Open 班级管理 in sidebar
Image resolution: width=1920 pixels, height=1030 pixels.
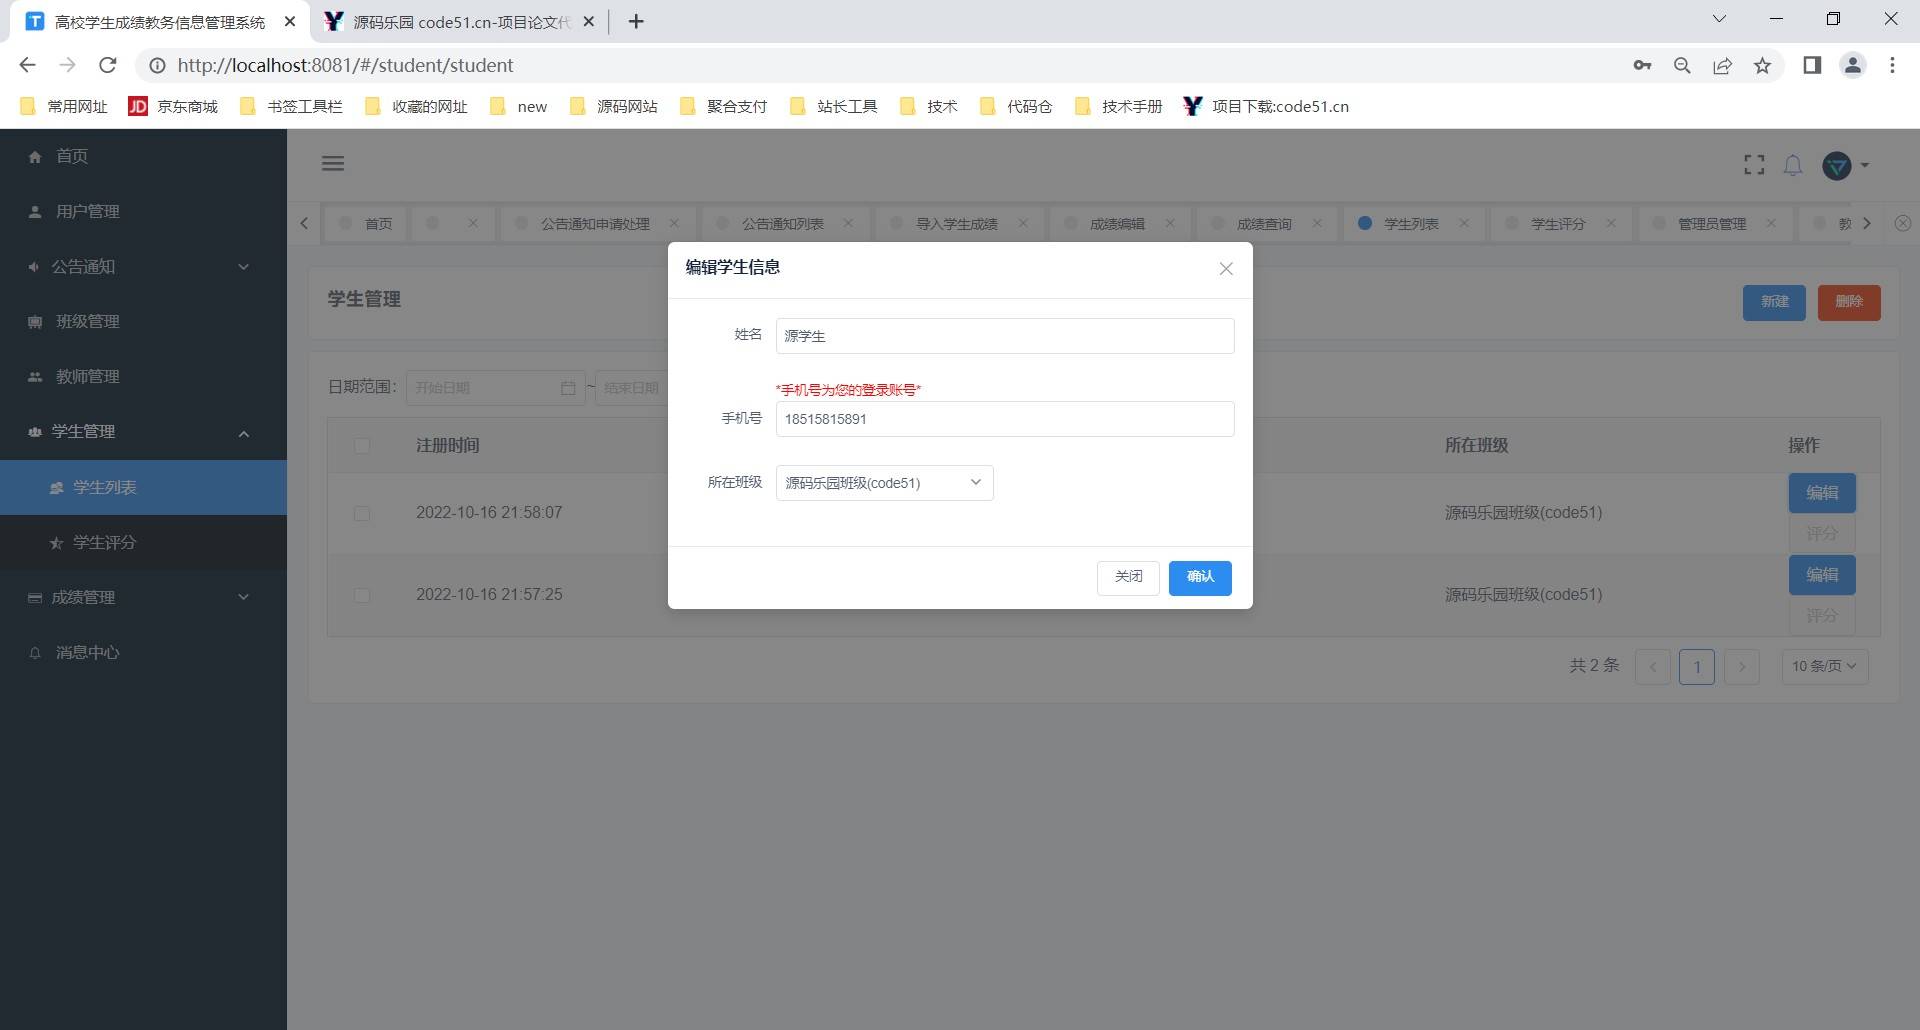(x=143, y=322)
